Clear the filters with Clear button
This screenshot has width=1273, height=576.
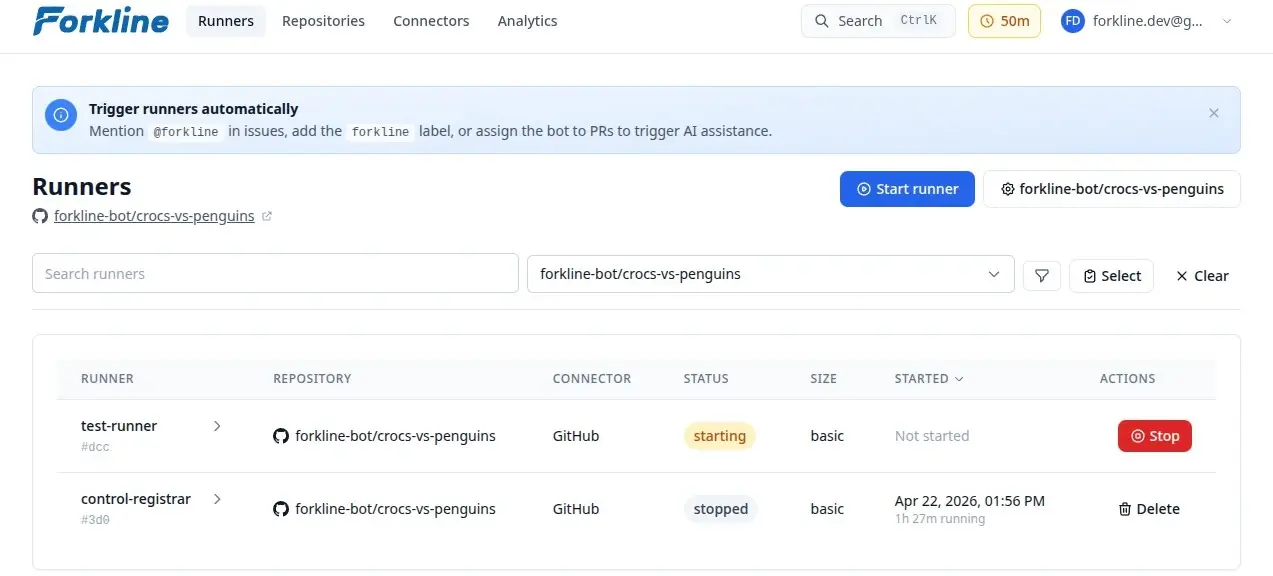click(x=1202, y=276)
